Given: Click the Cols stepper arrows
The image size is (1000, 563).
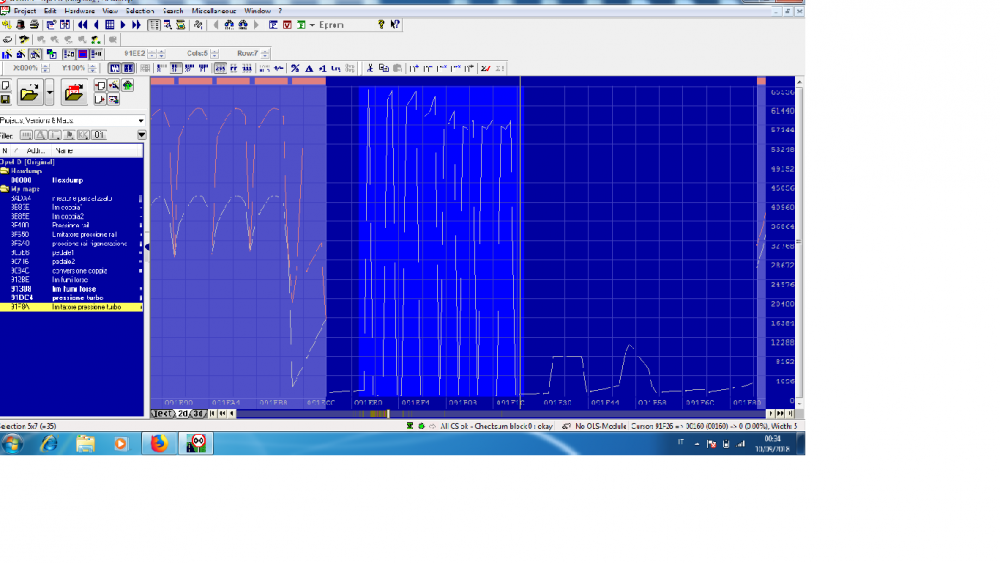Looking at the screenshot, I should (214, 54).
